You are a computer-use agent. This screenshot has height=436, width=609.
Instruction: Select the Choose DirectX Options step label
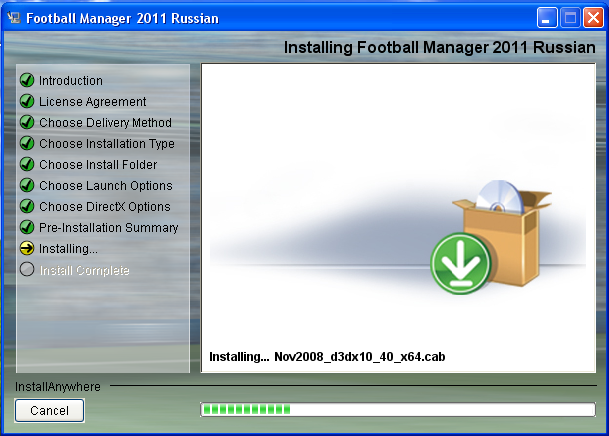click(105, 207)
